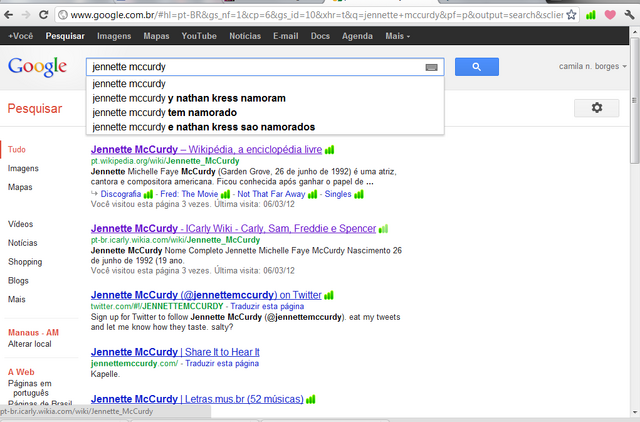Open Docs in the top bar
Image resolution: width=640 pixels, height=422 pixels.
(320, 36)
